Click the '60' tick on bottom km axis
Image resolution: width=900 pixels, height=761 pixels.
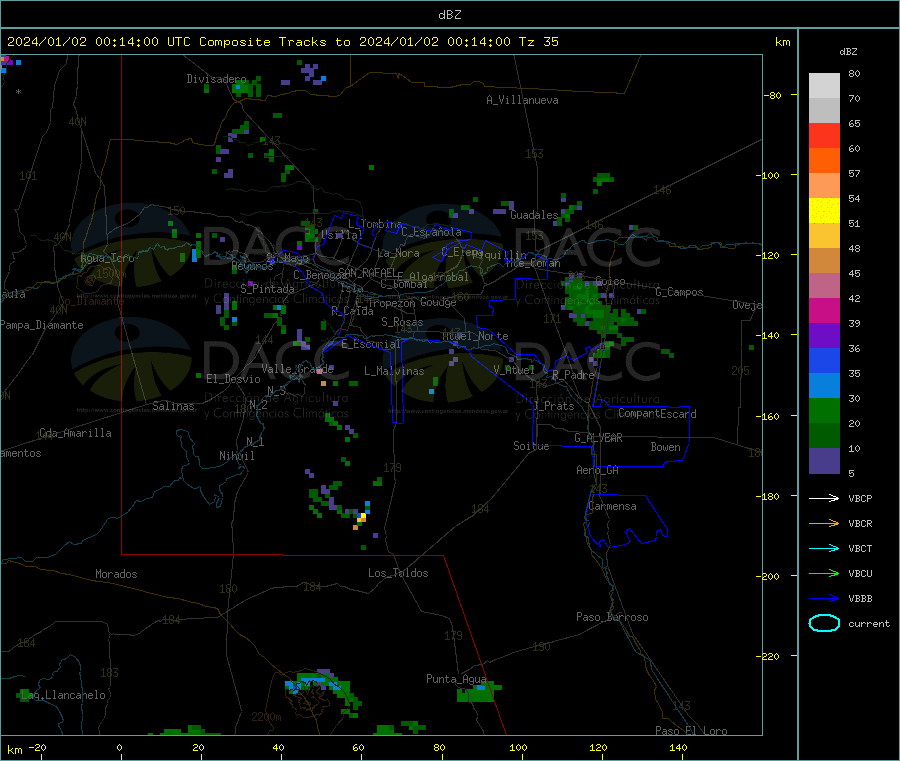point(358,747)
